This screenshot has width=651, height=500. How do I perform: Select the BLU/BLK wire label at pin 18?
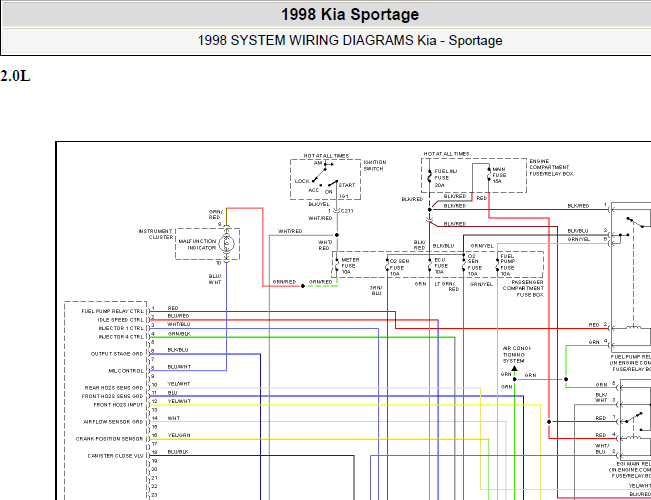[x=178, y=452]
